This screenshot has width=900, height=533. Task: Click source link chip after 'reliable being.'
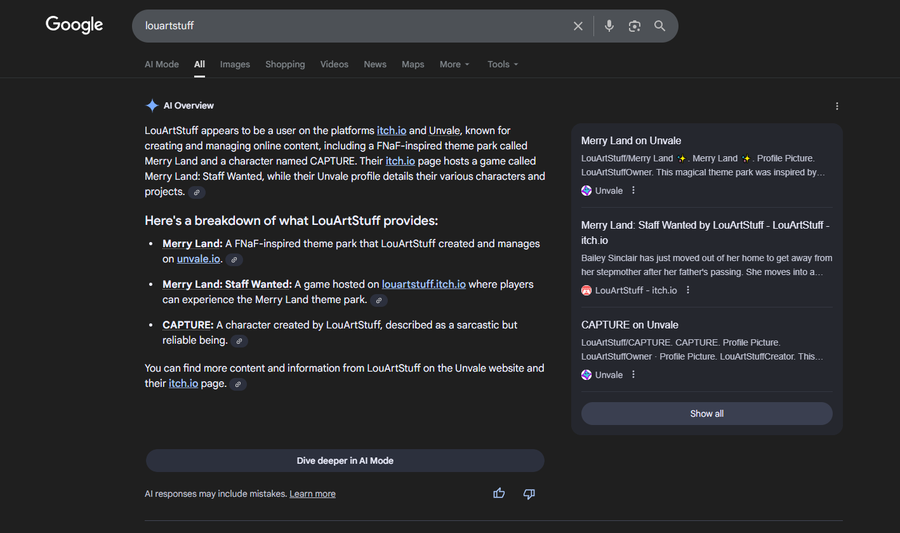tap(239, 341)
